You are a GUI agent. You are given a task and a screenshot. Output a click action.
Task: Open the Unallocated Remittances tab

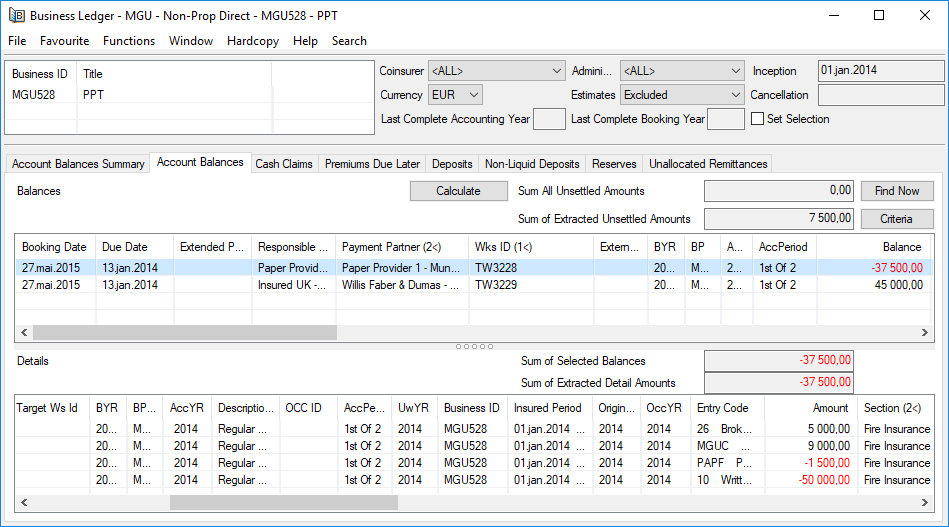tap(708, 164)
